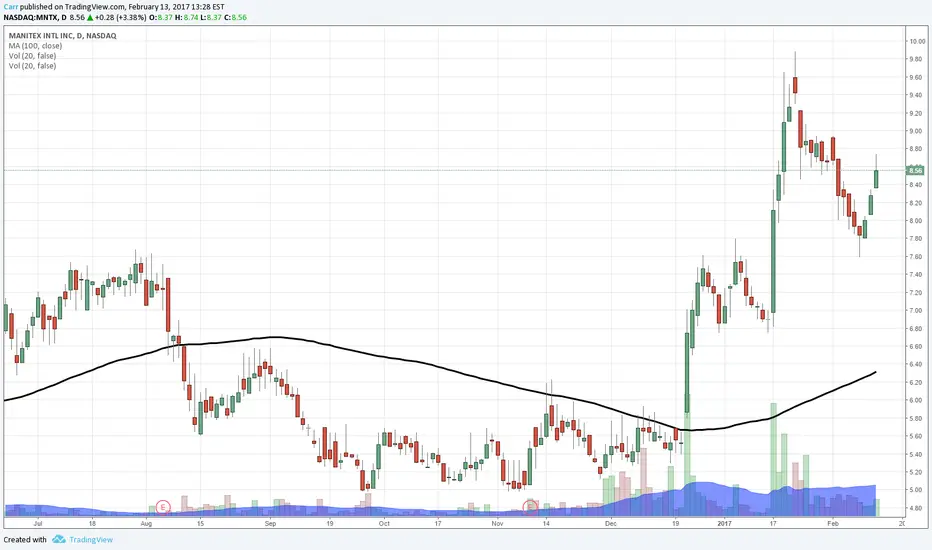Click the Feb date axis label
The width and height of the screenshot is (932, 550).
(833, 524)
